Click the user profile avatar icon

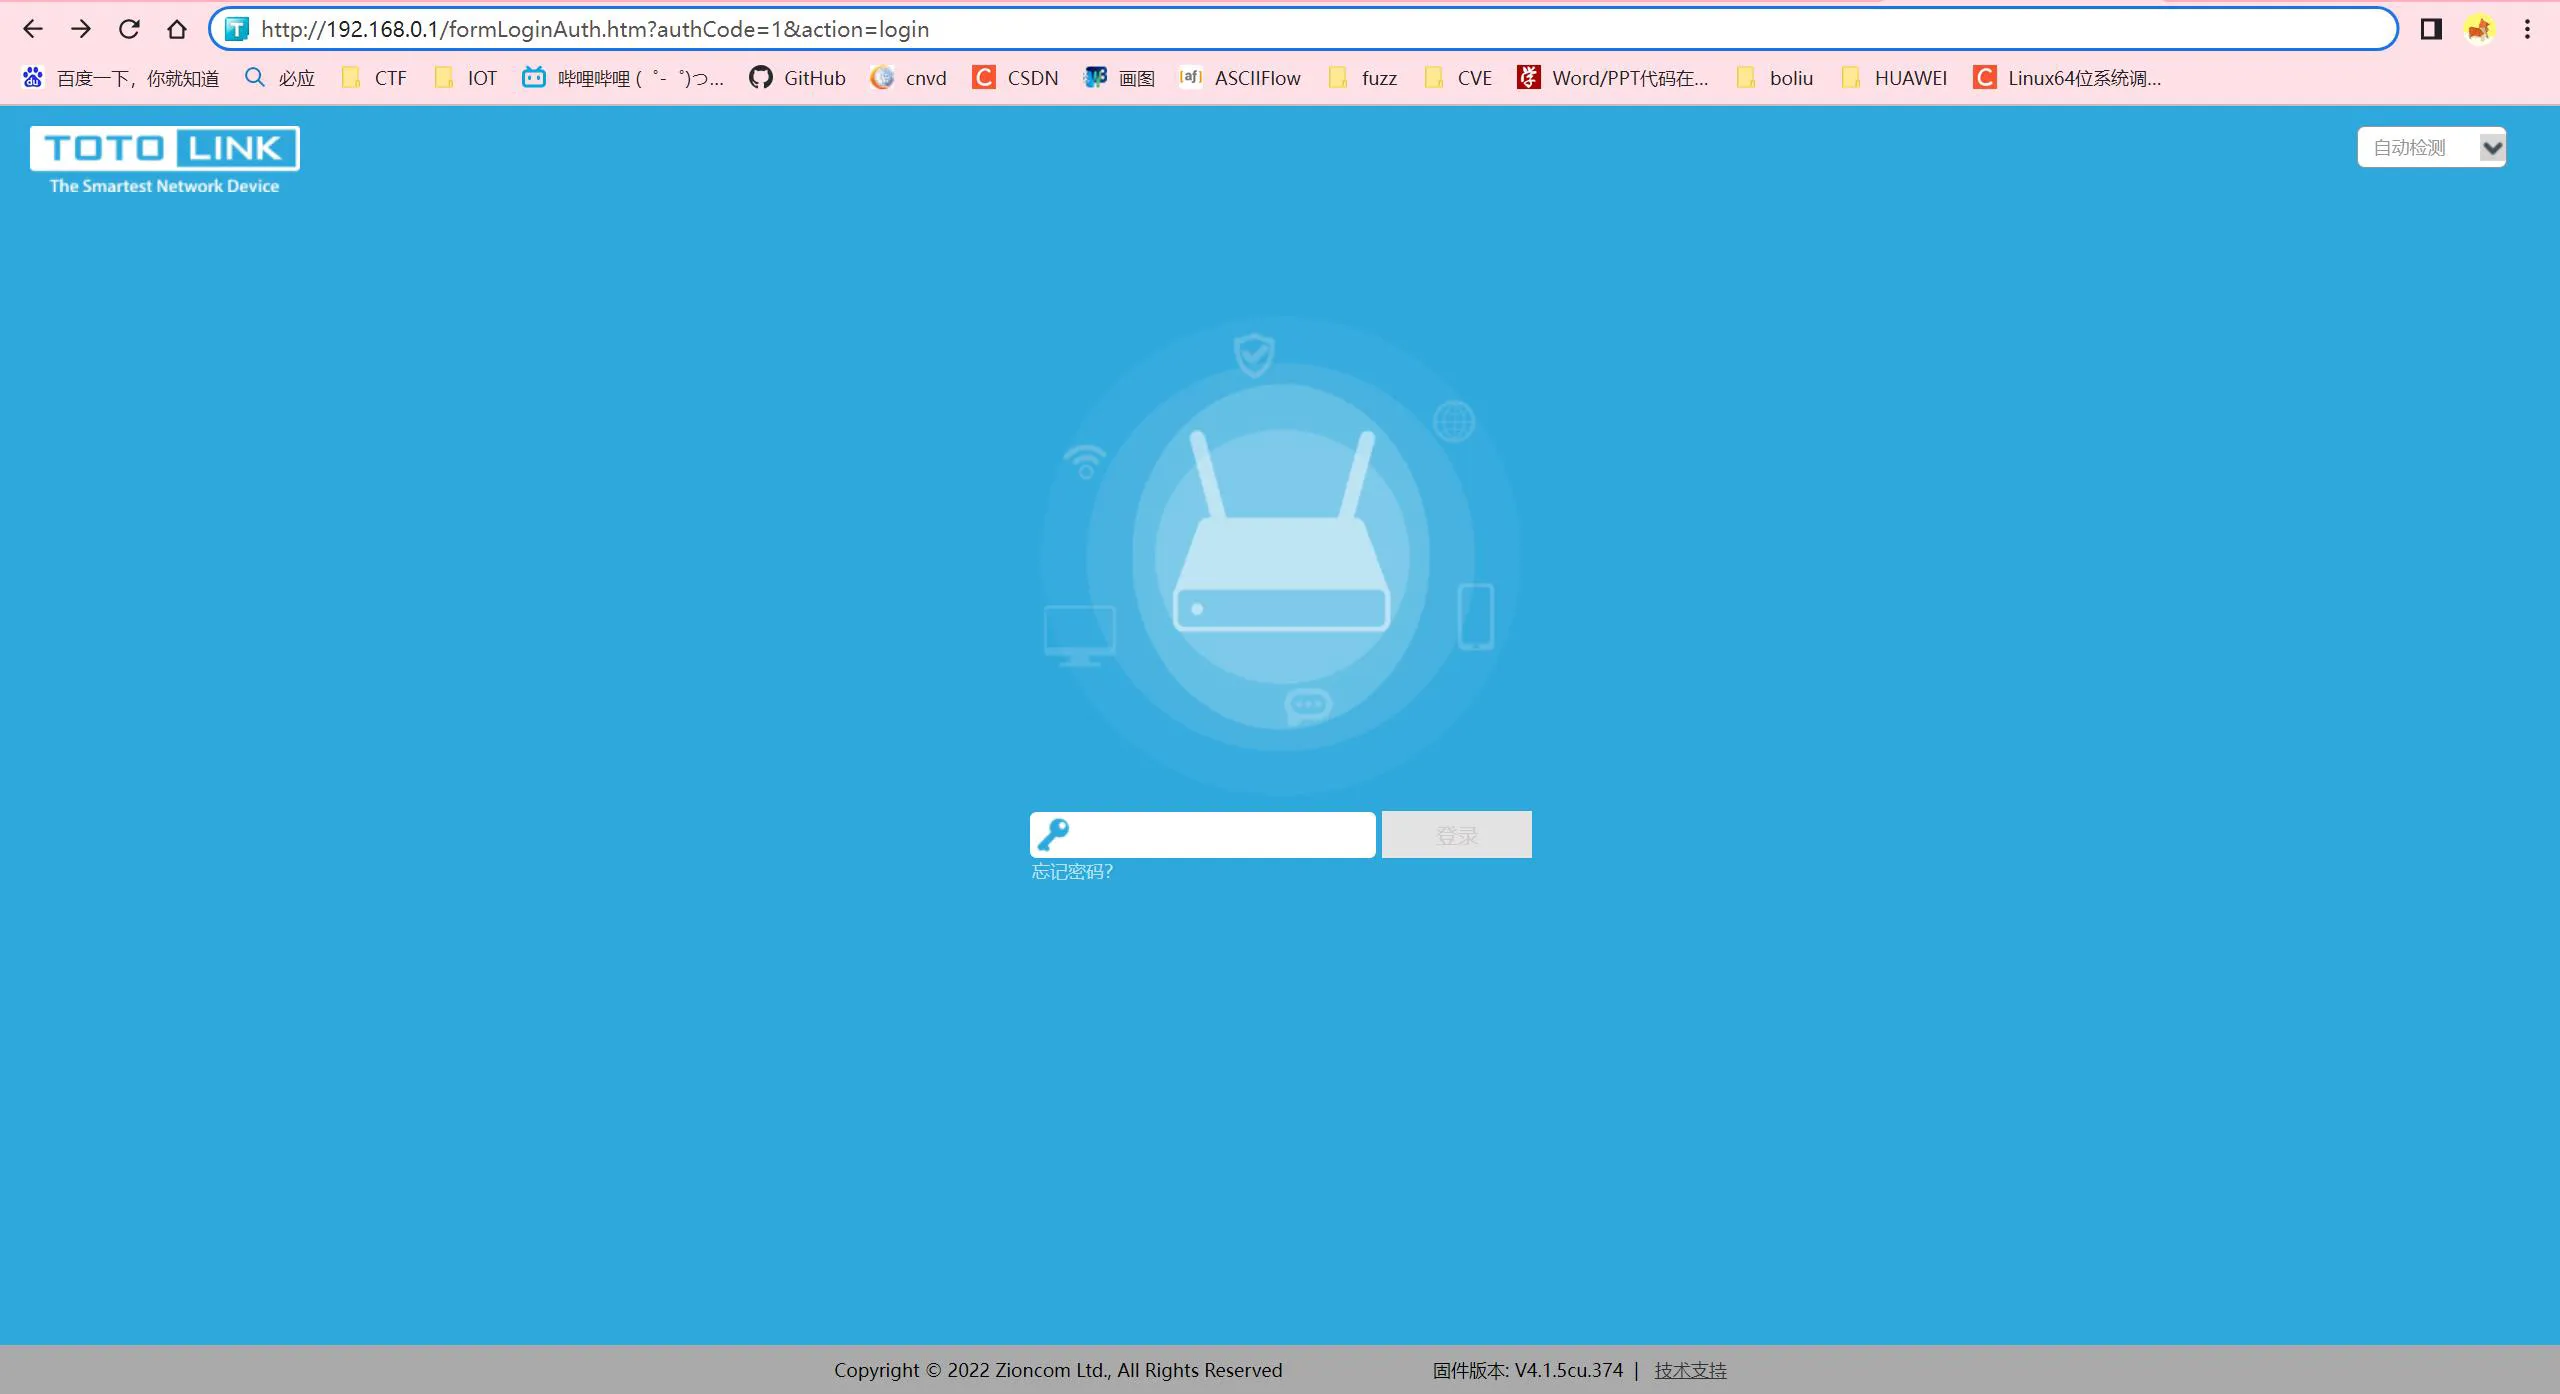tap(2479, 29)
